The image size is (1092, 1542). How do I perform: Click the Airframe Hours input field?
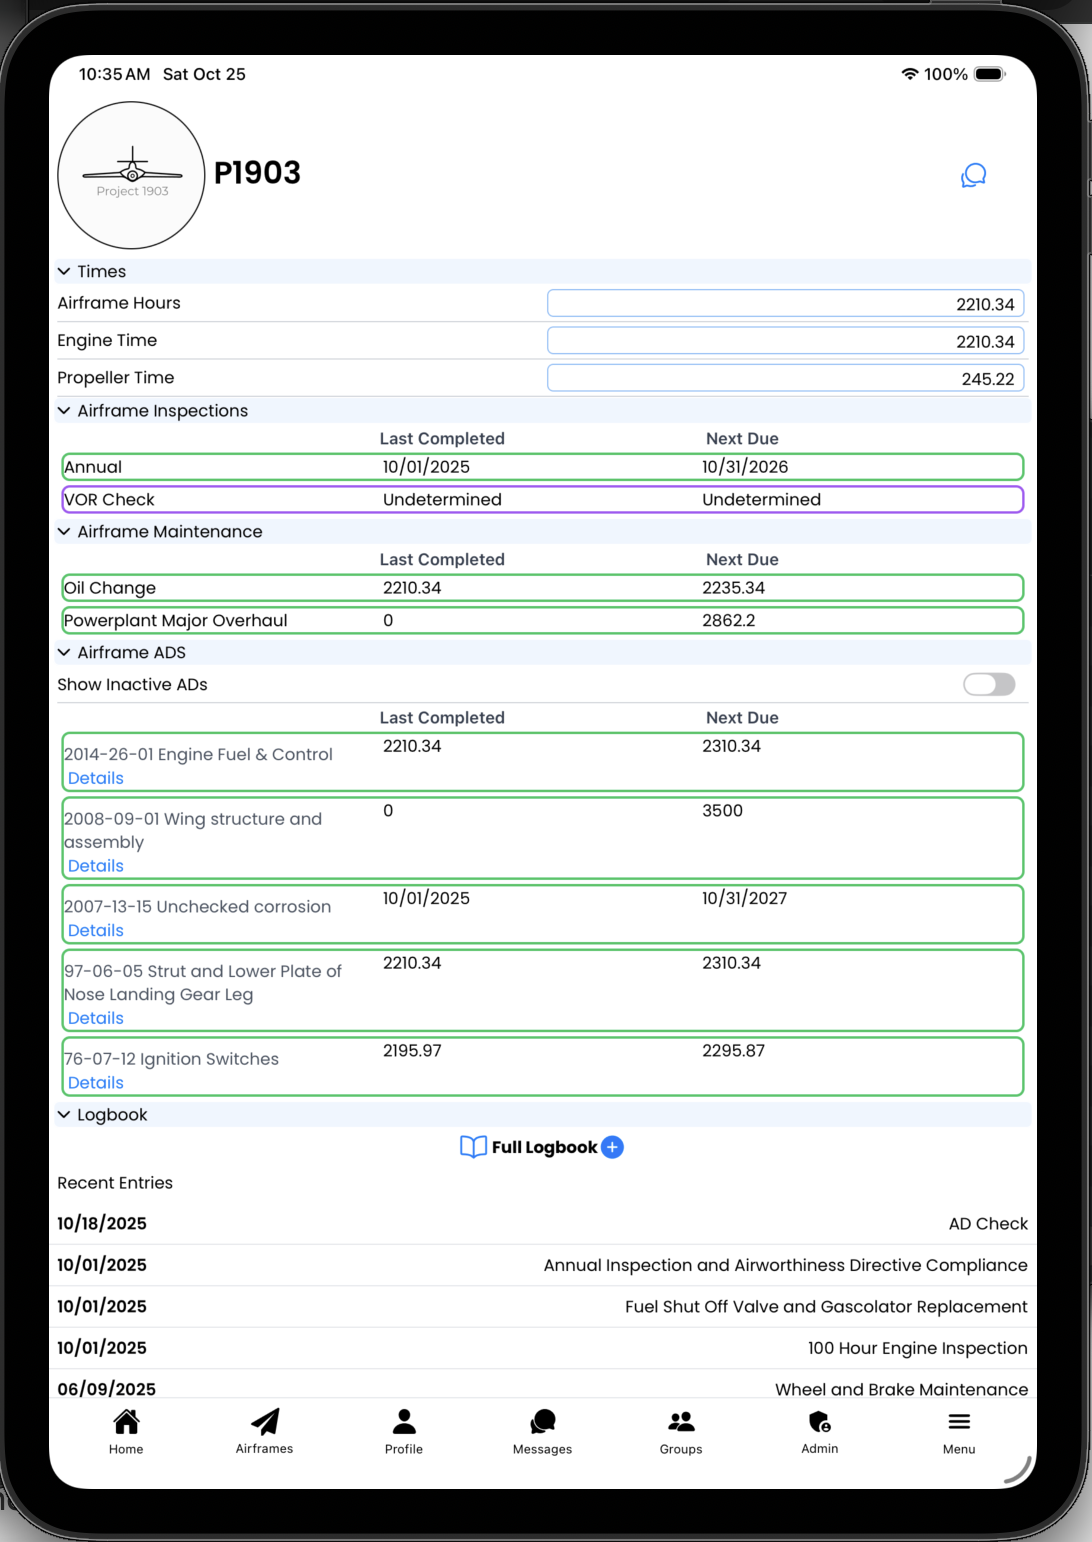coord(785,304)
